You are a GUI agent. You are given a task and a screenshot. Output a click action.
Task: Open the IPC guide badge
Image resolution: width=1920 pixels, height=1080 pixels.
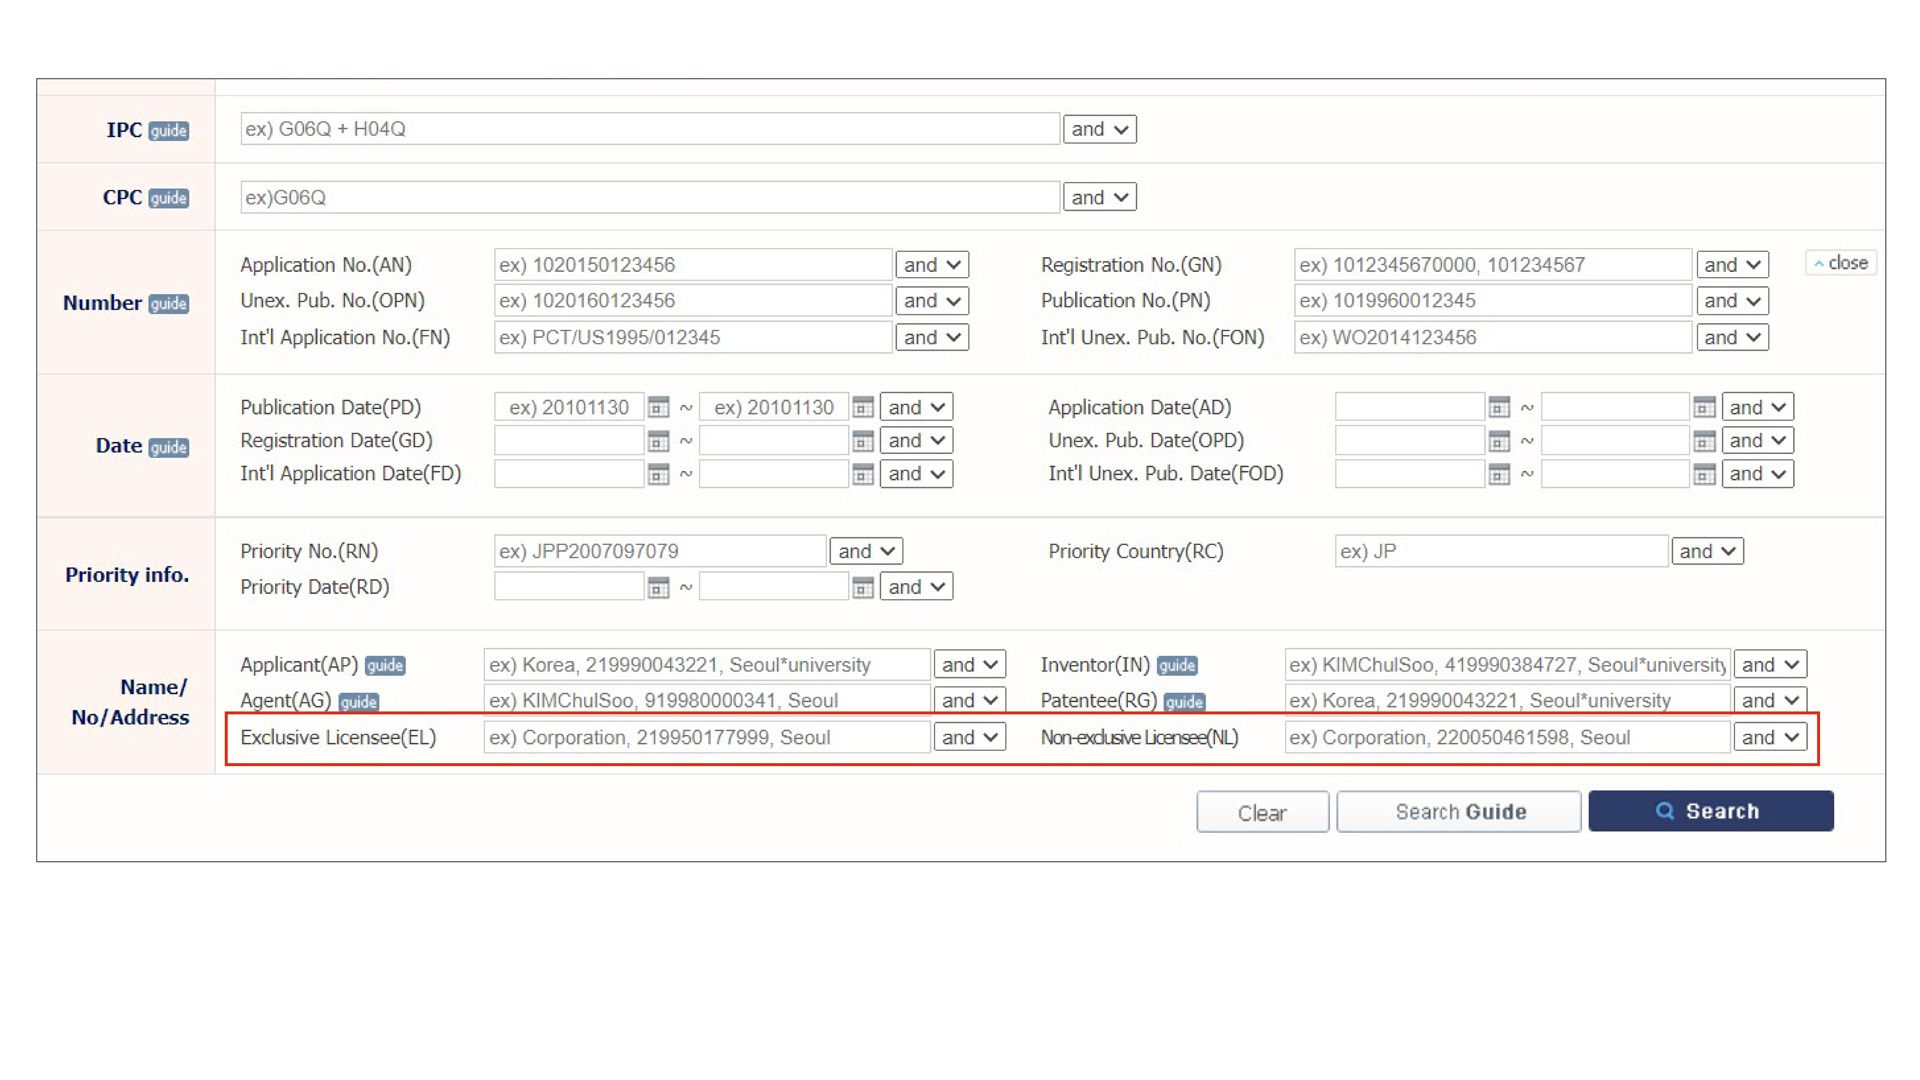[168, 131]
